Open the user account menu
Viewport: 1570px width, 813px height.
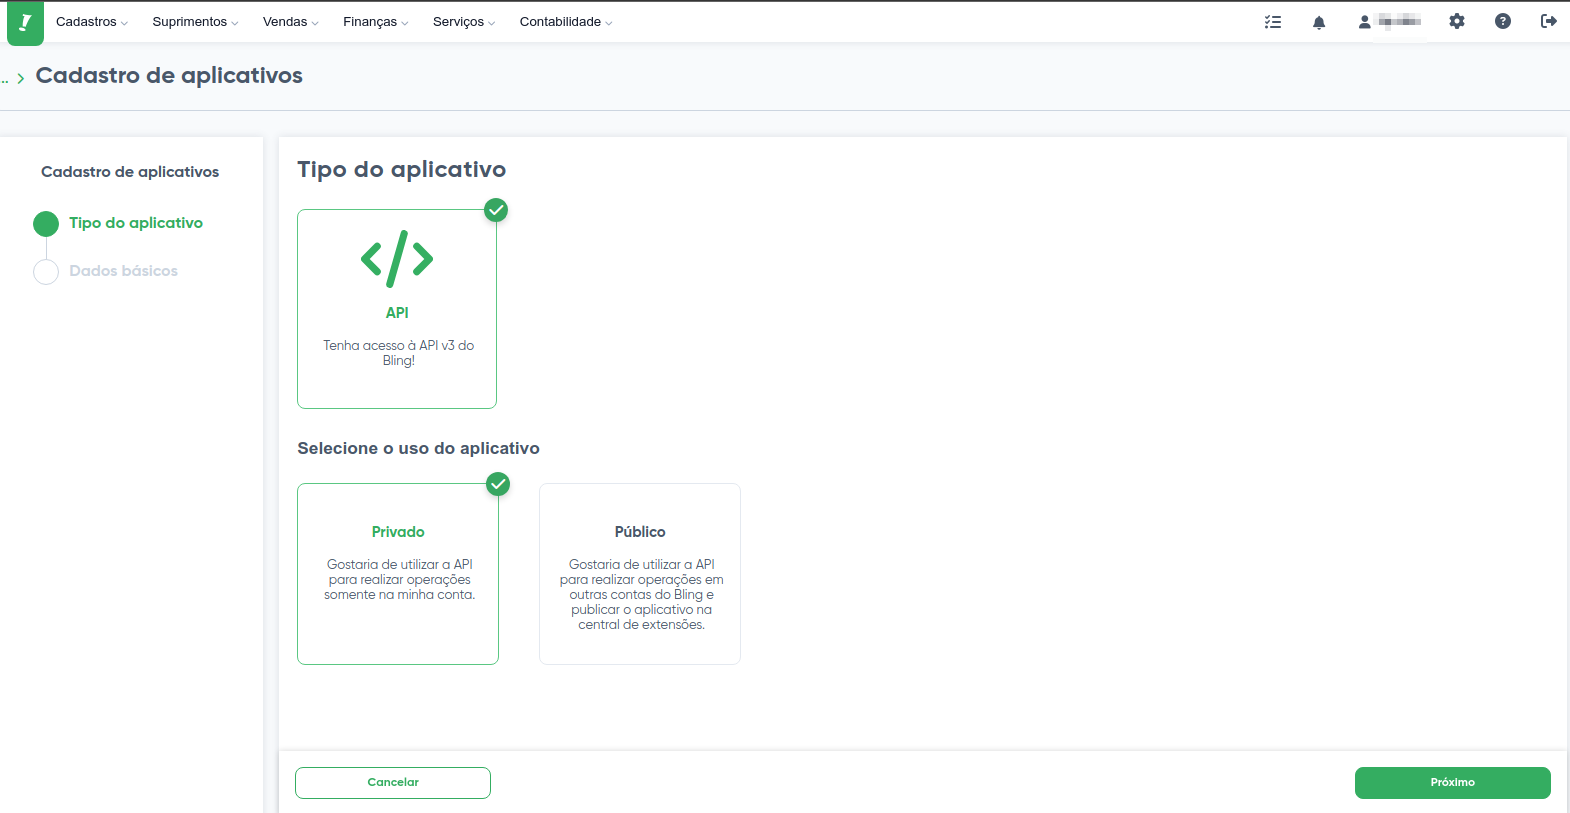tap(1390, 22)
